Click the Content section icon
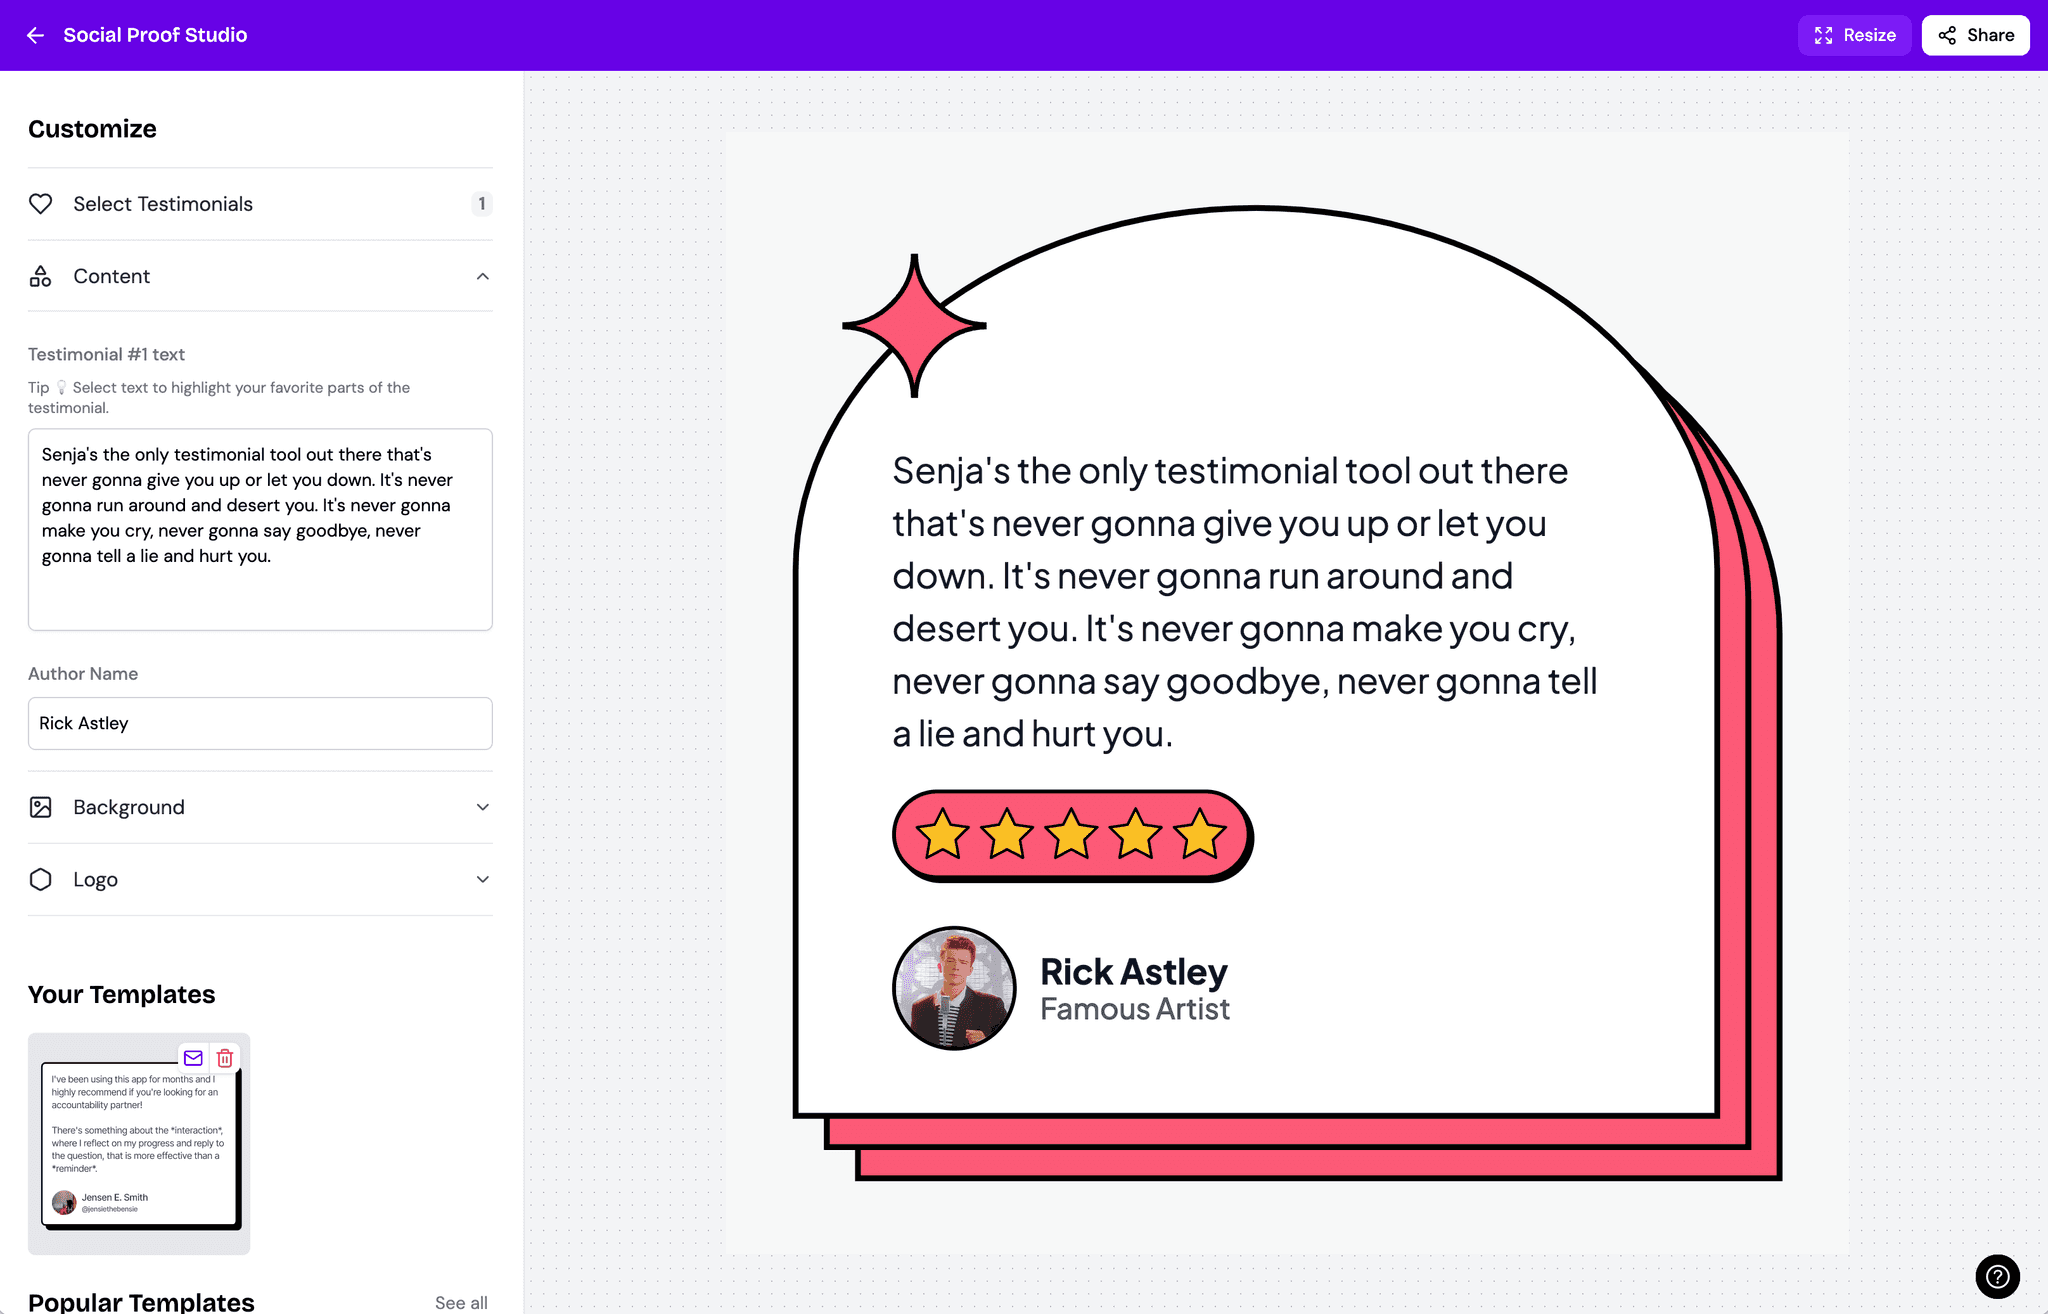 [x=40, y=276]
